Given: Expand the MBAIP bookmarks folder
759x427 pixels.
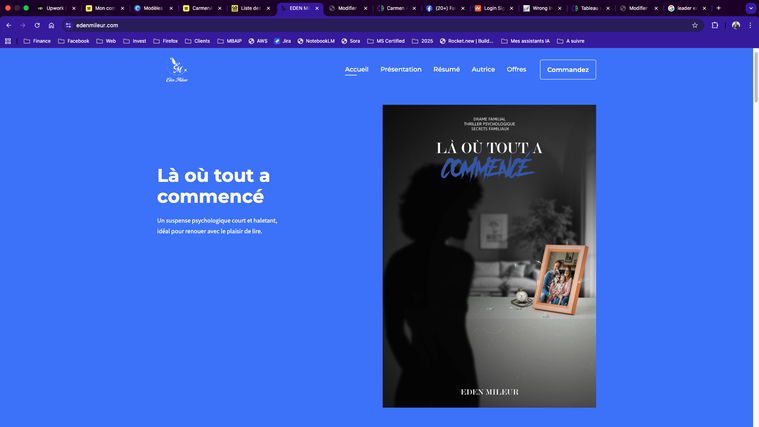Looking at the screenshot, I should pos(229,41).
